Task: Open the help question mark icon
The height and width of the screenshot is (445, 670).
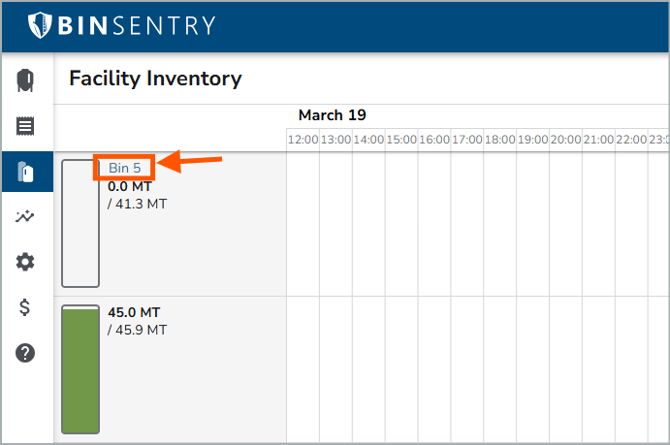Action: click(x=26, y=352)
